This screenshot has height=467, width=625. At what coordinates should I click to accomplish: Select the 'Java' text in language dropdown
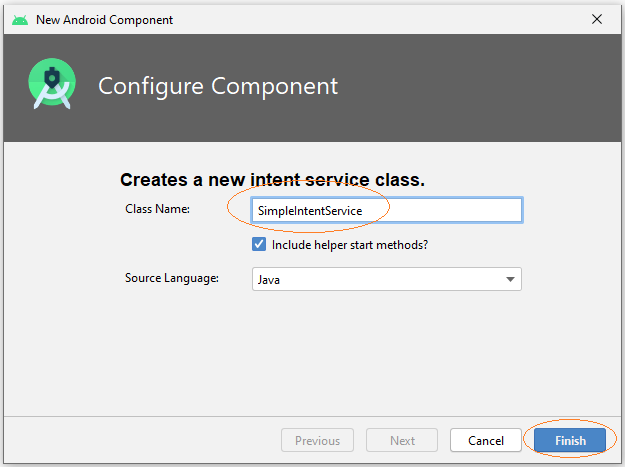click(269, 280)
